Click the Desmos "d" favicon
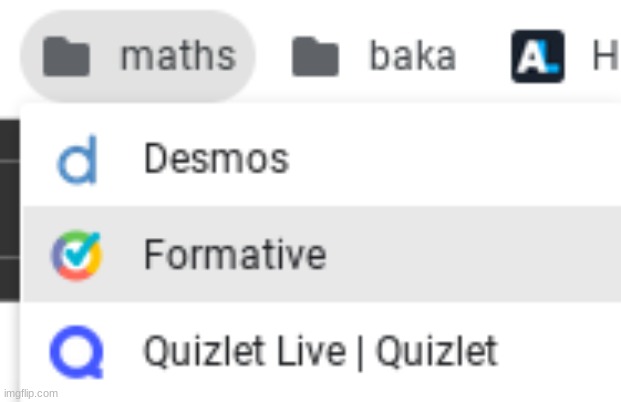The height and width of the screenshot is (402, 621). 76,161
